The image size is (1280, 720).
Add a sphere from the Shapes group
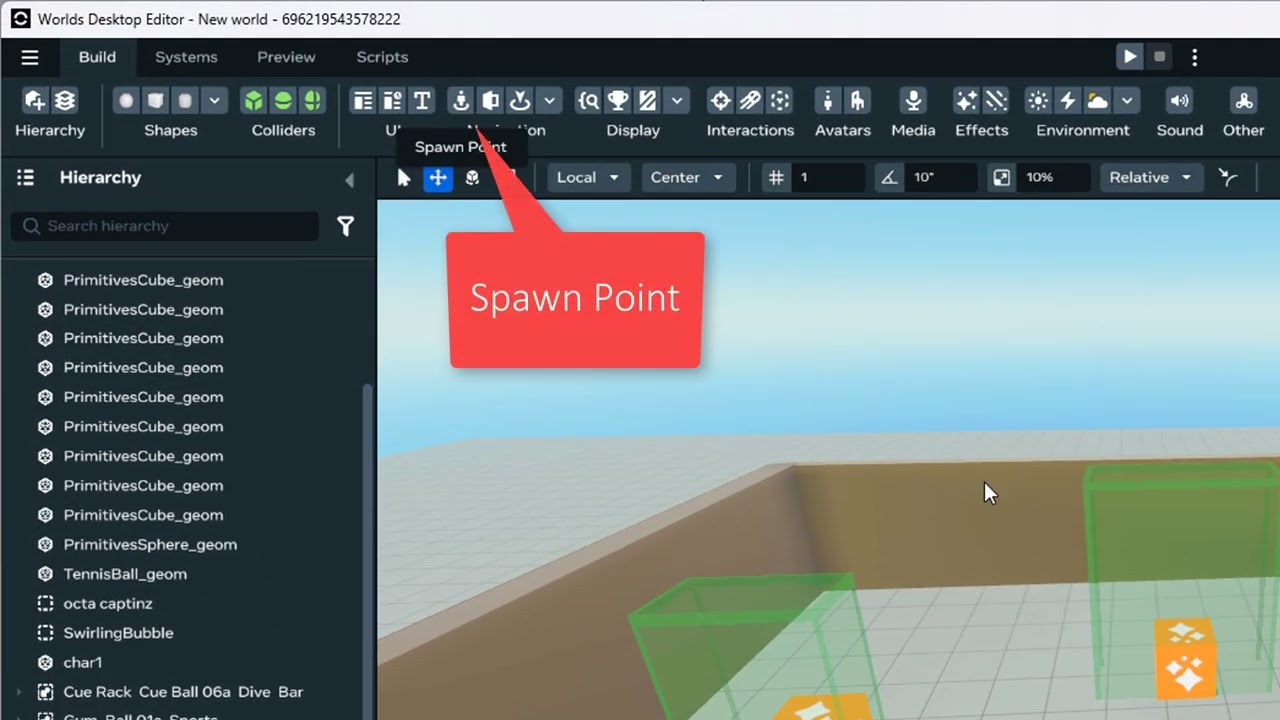click(x=126, y=101)
